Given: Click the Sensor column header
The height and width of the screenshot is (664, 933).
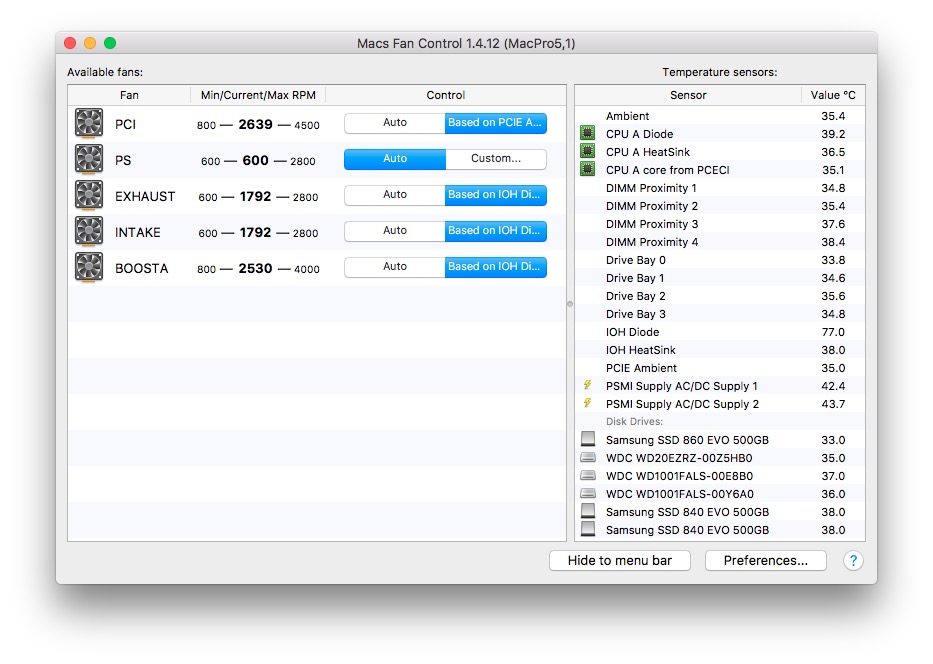Looking at the screenshot, I should pyautogui.click(x=688, y=95).
